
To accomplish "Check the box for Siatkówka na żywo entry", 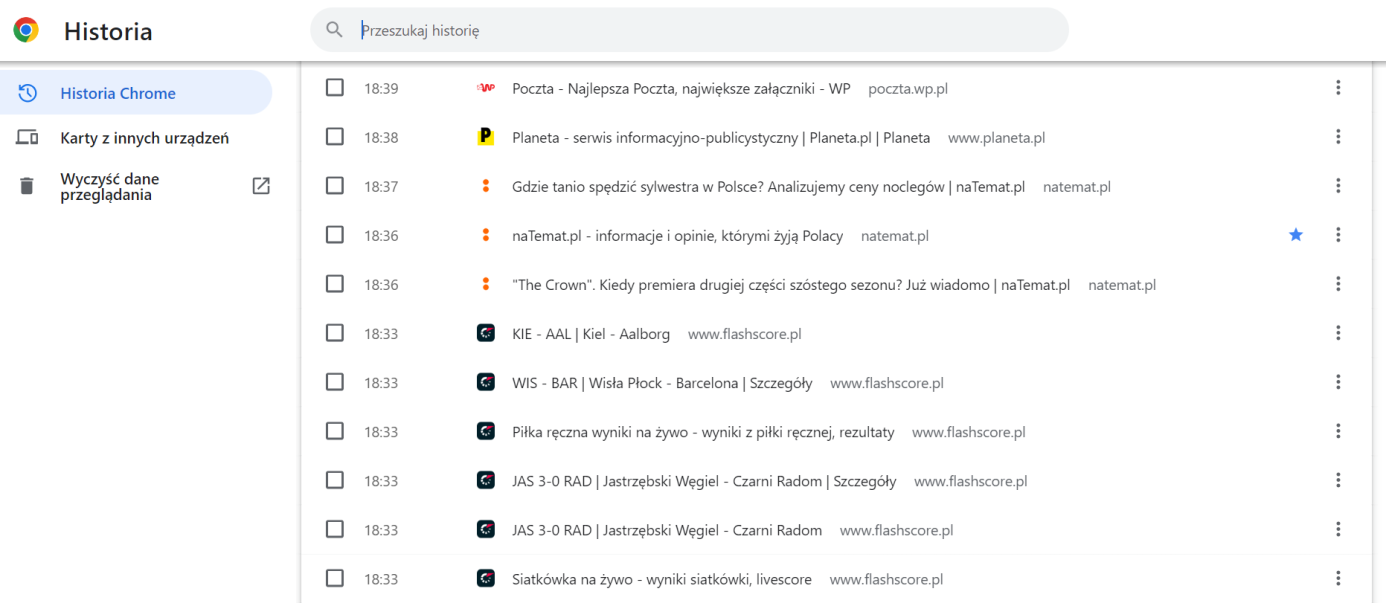I will click(x=335, y=578).
